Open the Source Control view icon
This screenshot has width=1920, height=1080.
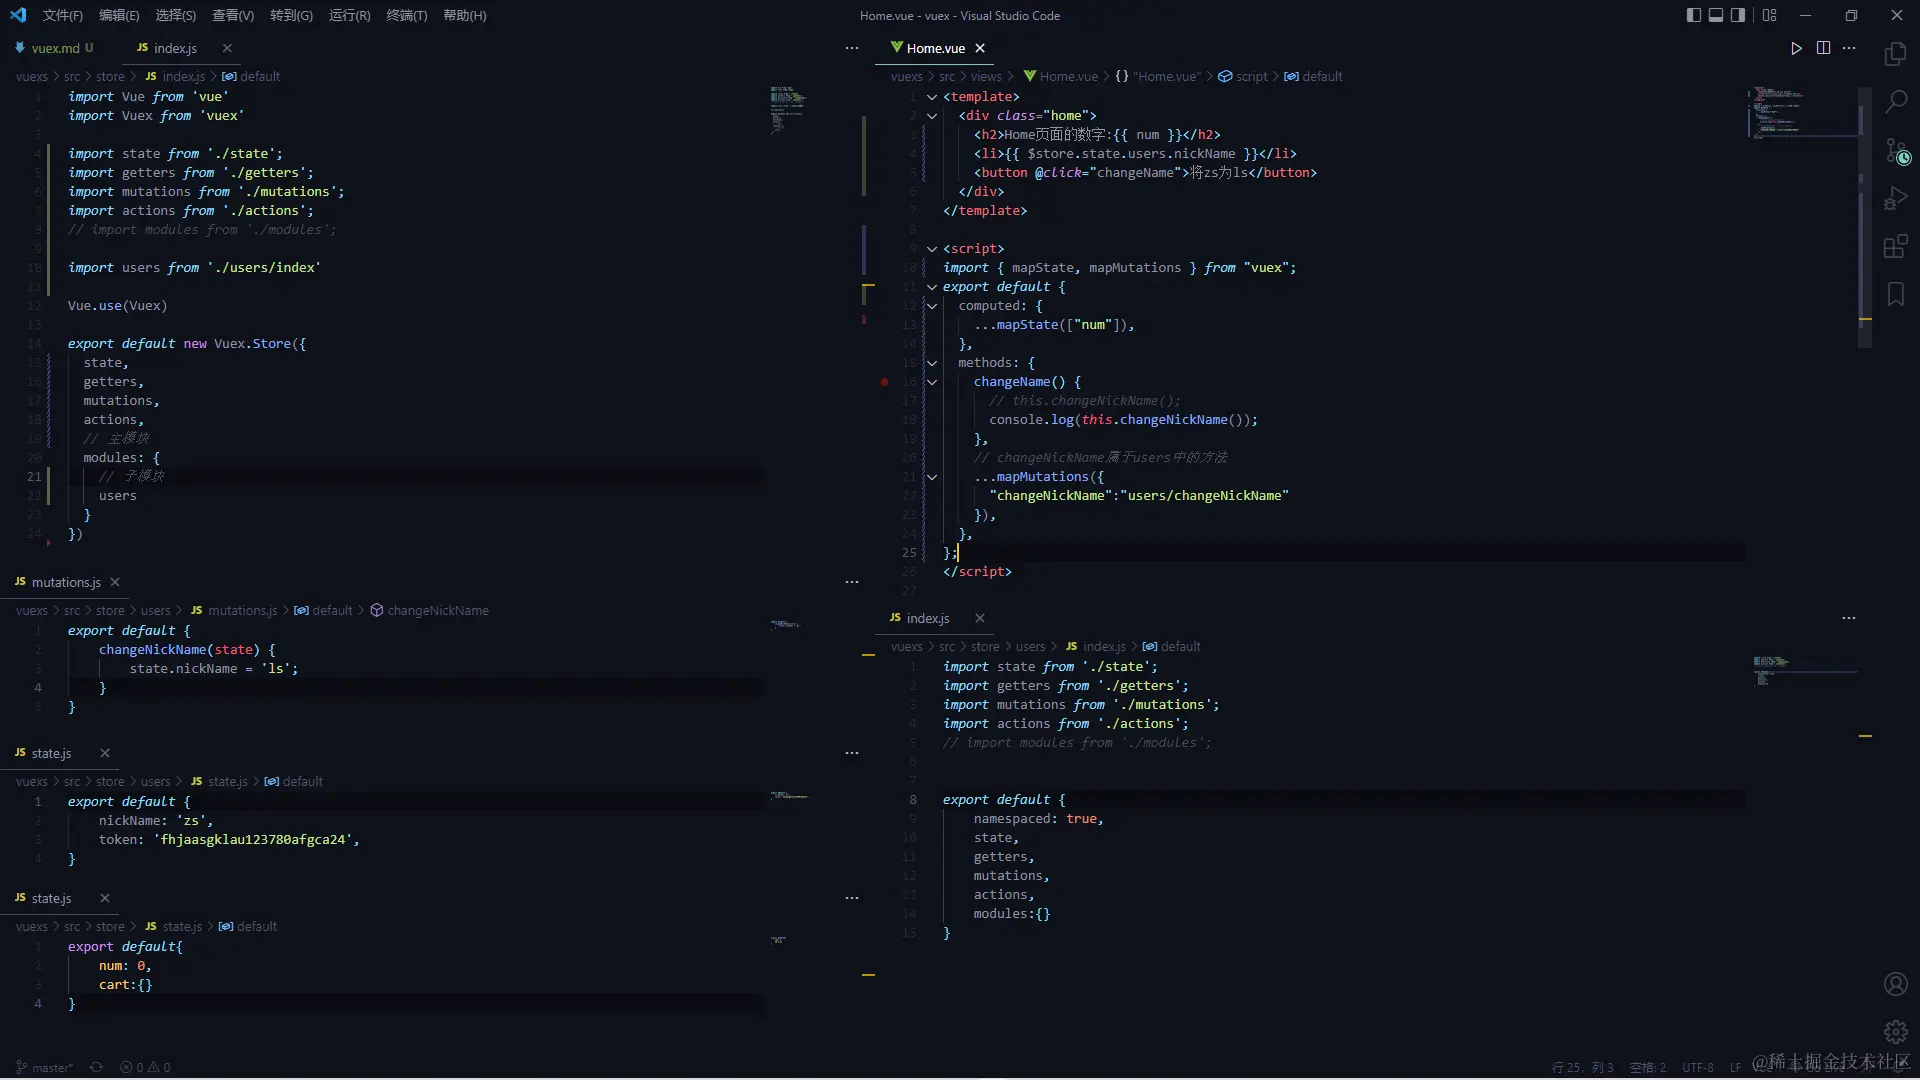(1895, 151)
